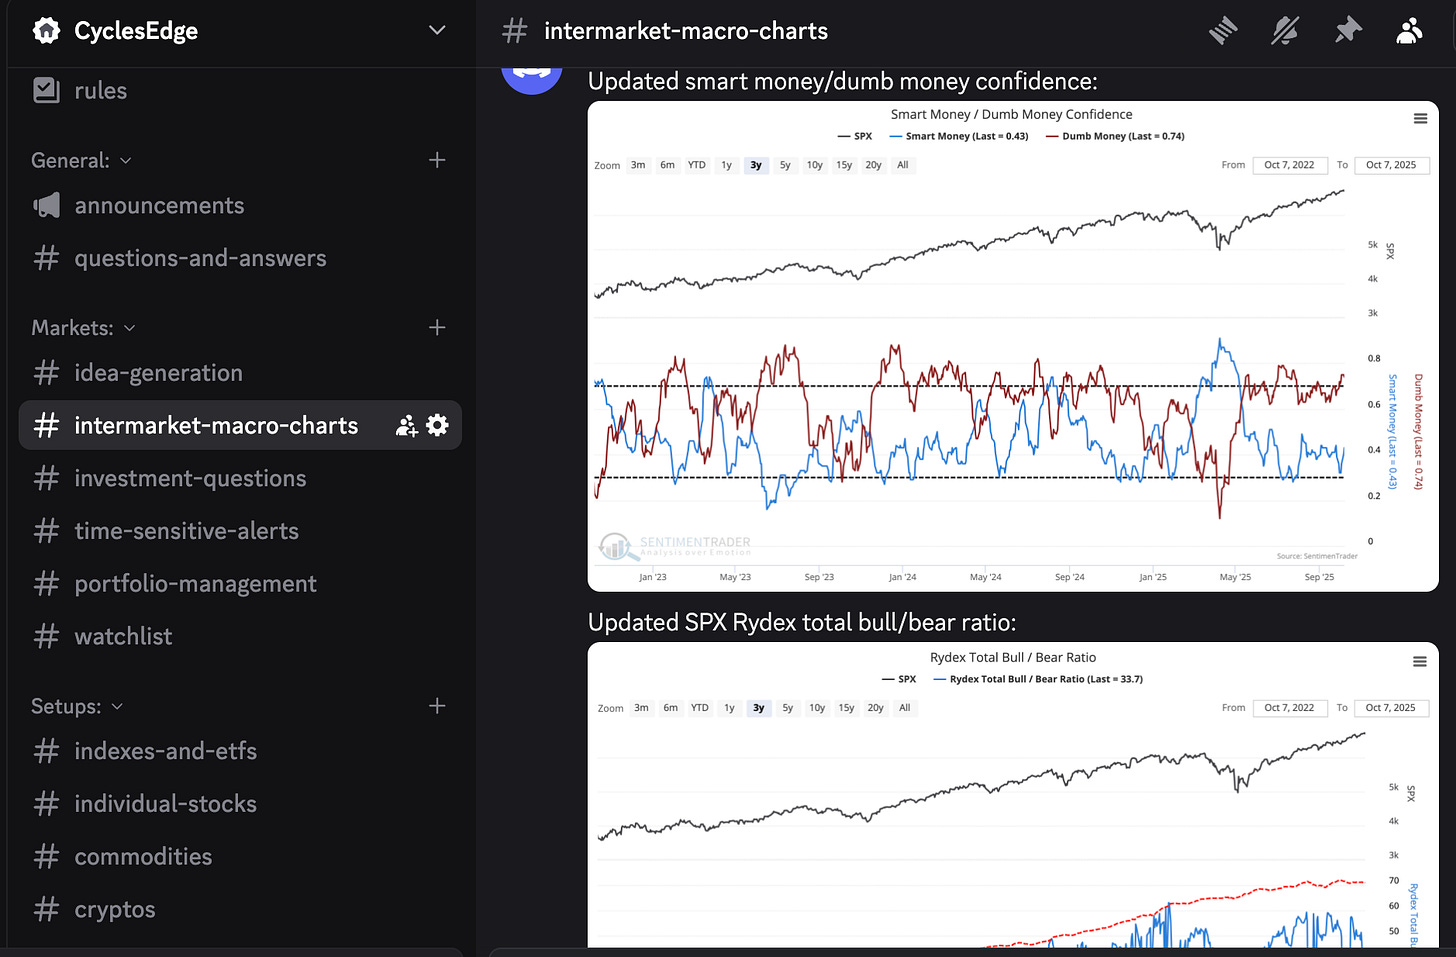Set Smart Money chart zoom to 10y

815,165
